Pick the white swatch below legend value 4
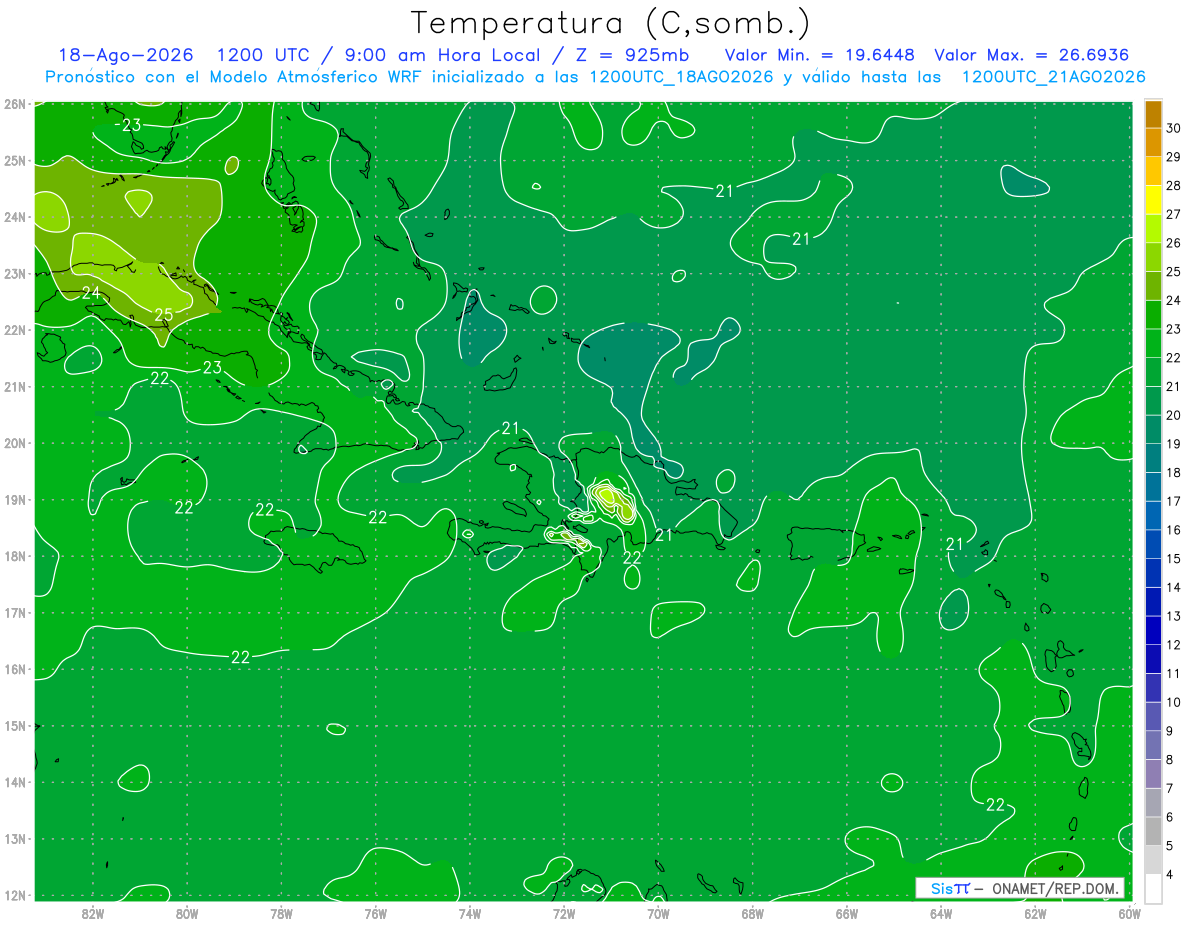 tap(1153, 887)
